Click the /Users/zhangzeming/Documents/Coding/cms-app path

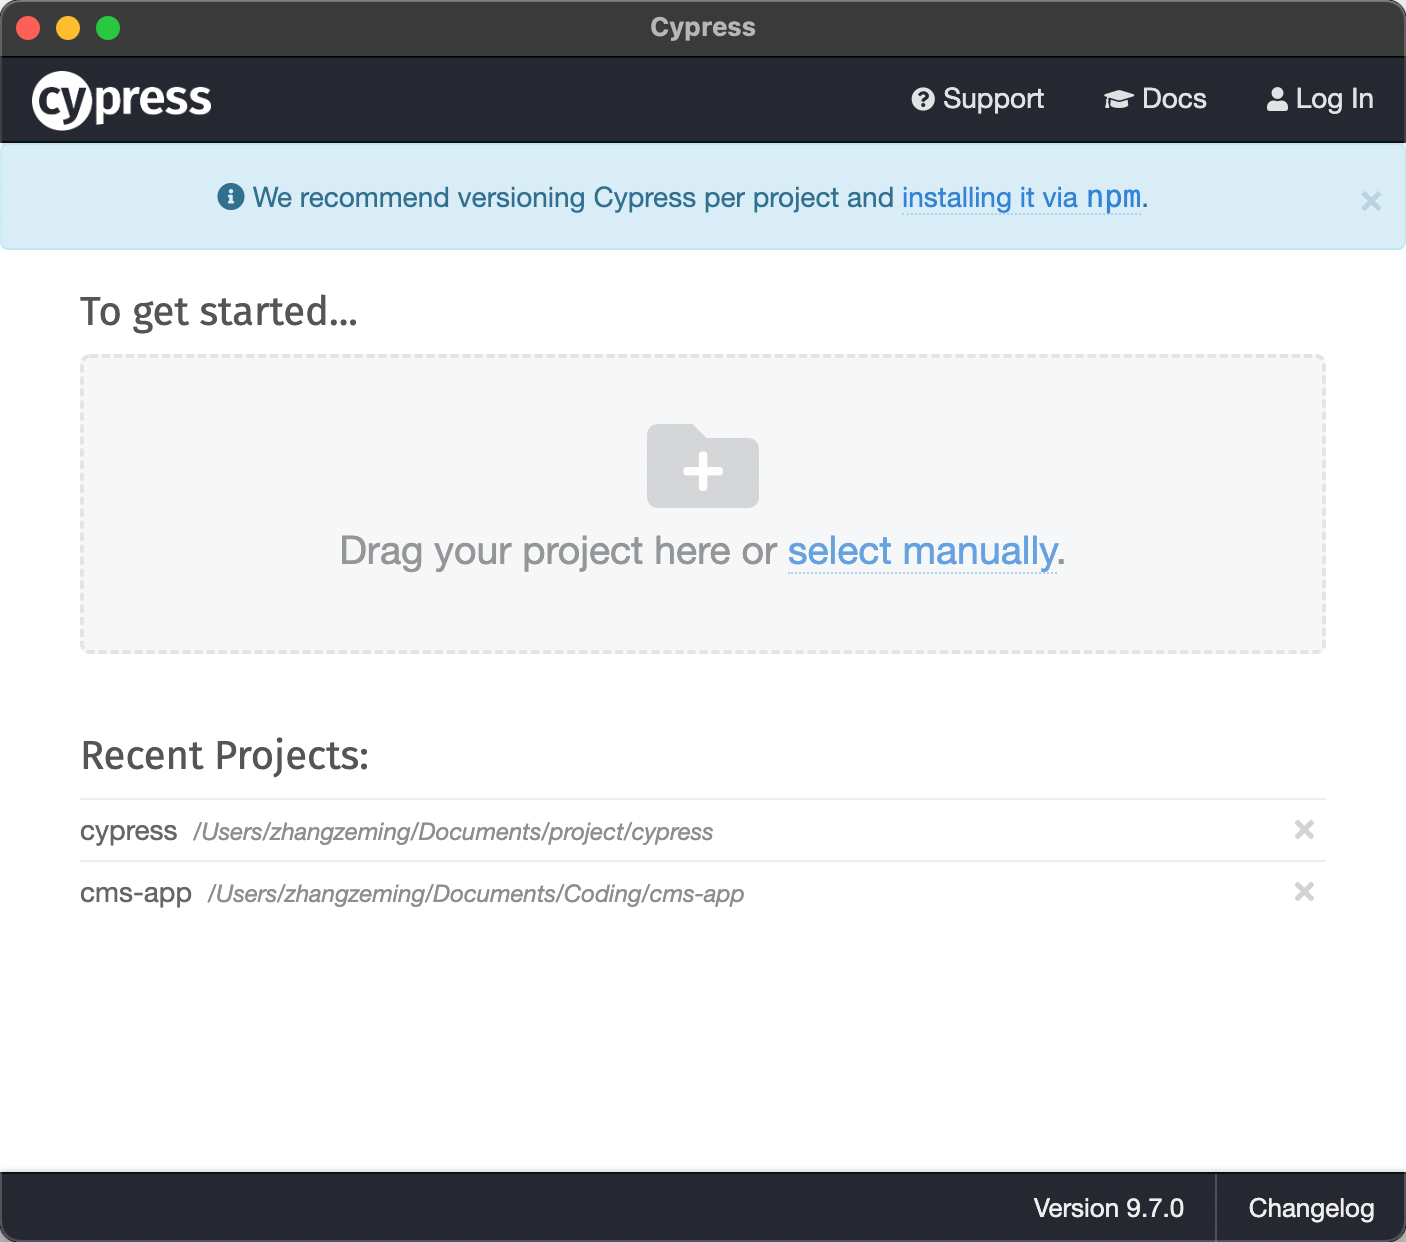pos(476,894)
